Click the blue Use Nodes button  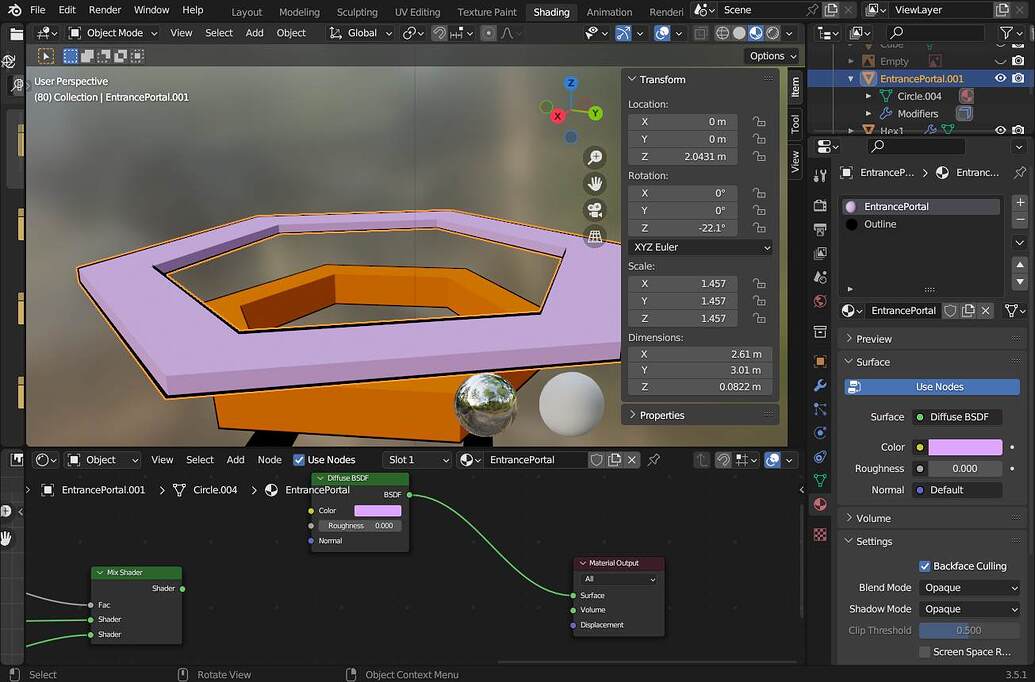click(931, 387)
